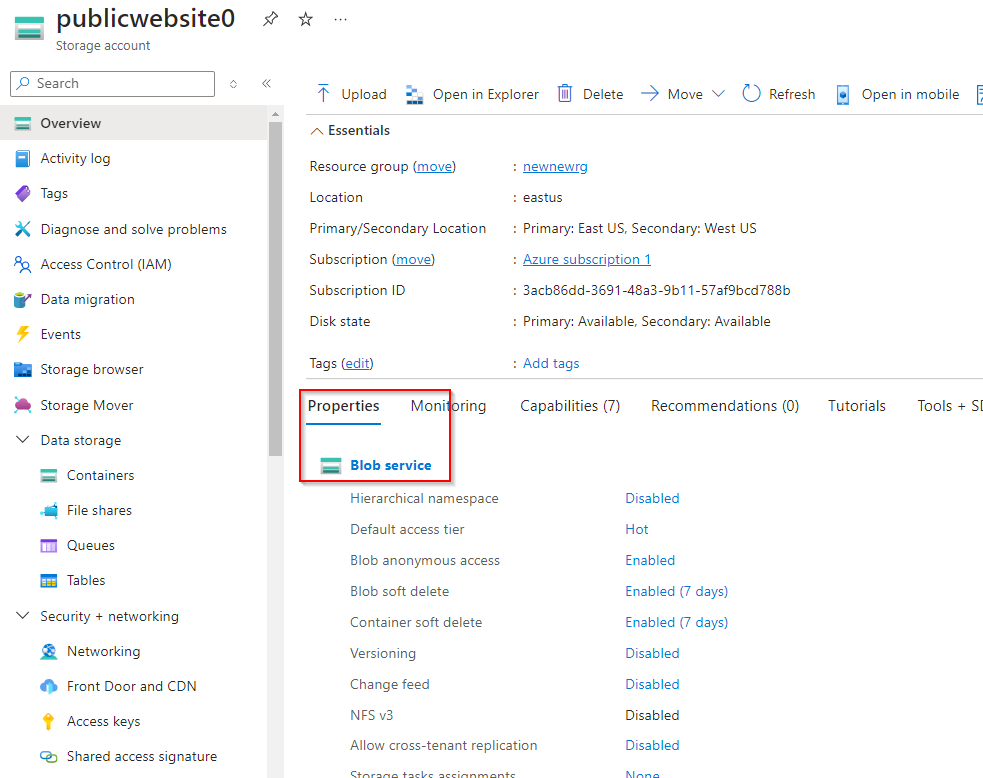This screenshot has height=778, width=983.
Task: Click the Events lightning icon
Action: pos(23,334)
